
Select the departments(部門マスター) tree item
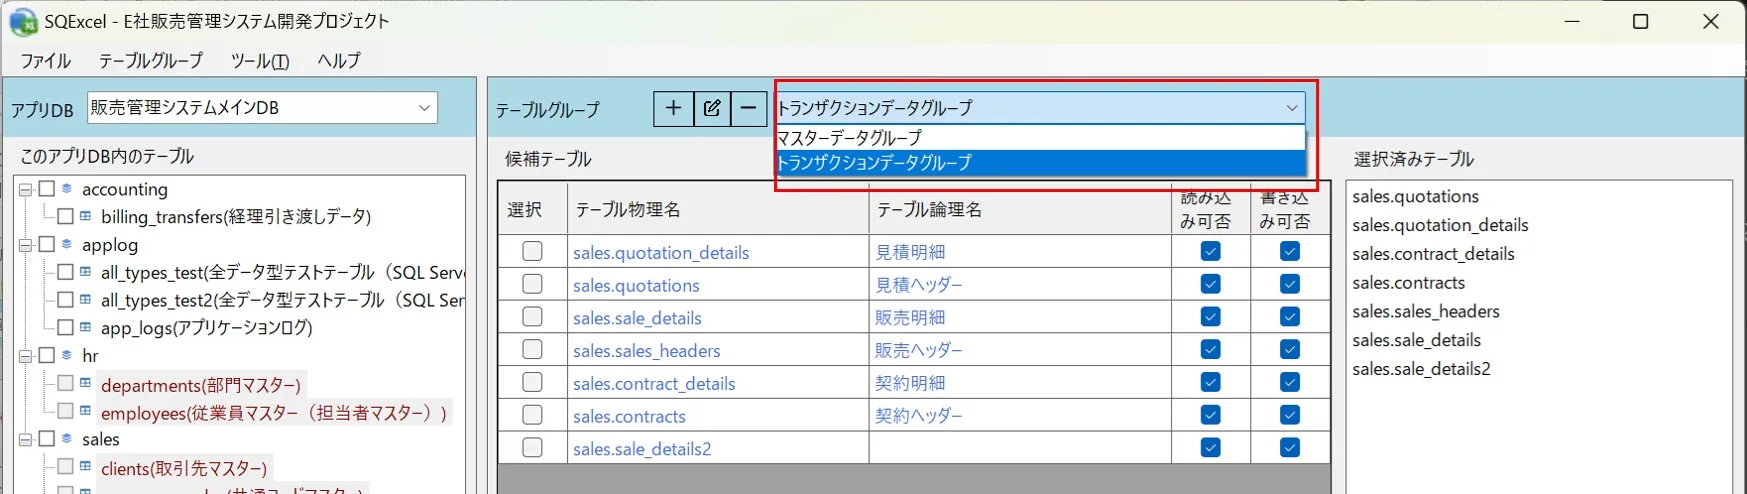coord(201,385)
